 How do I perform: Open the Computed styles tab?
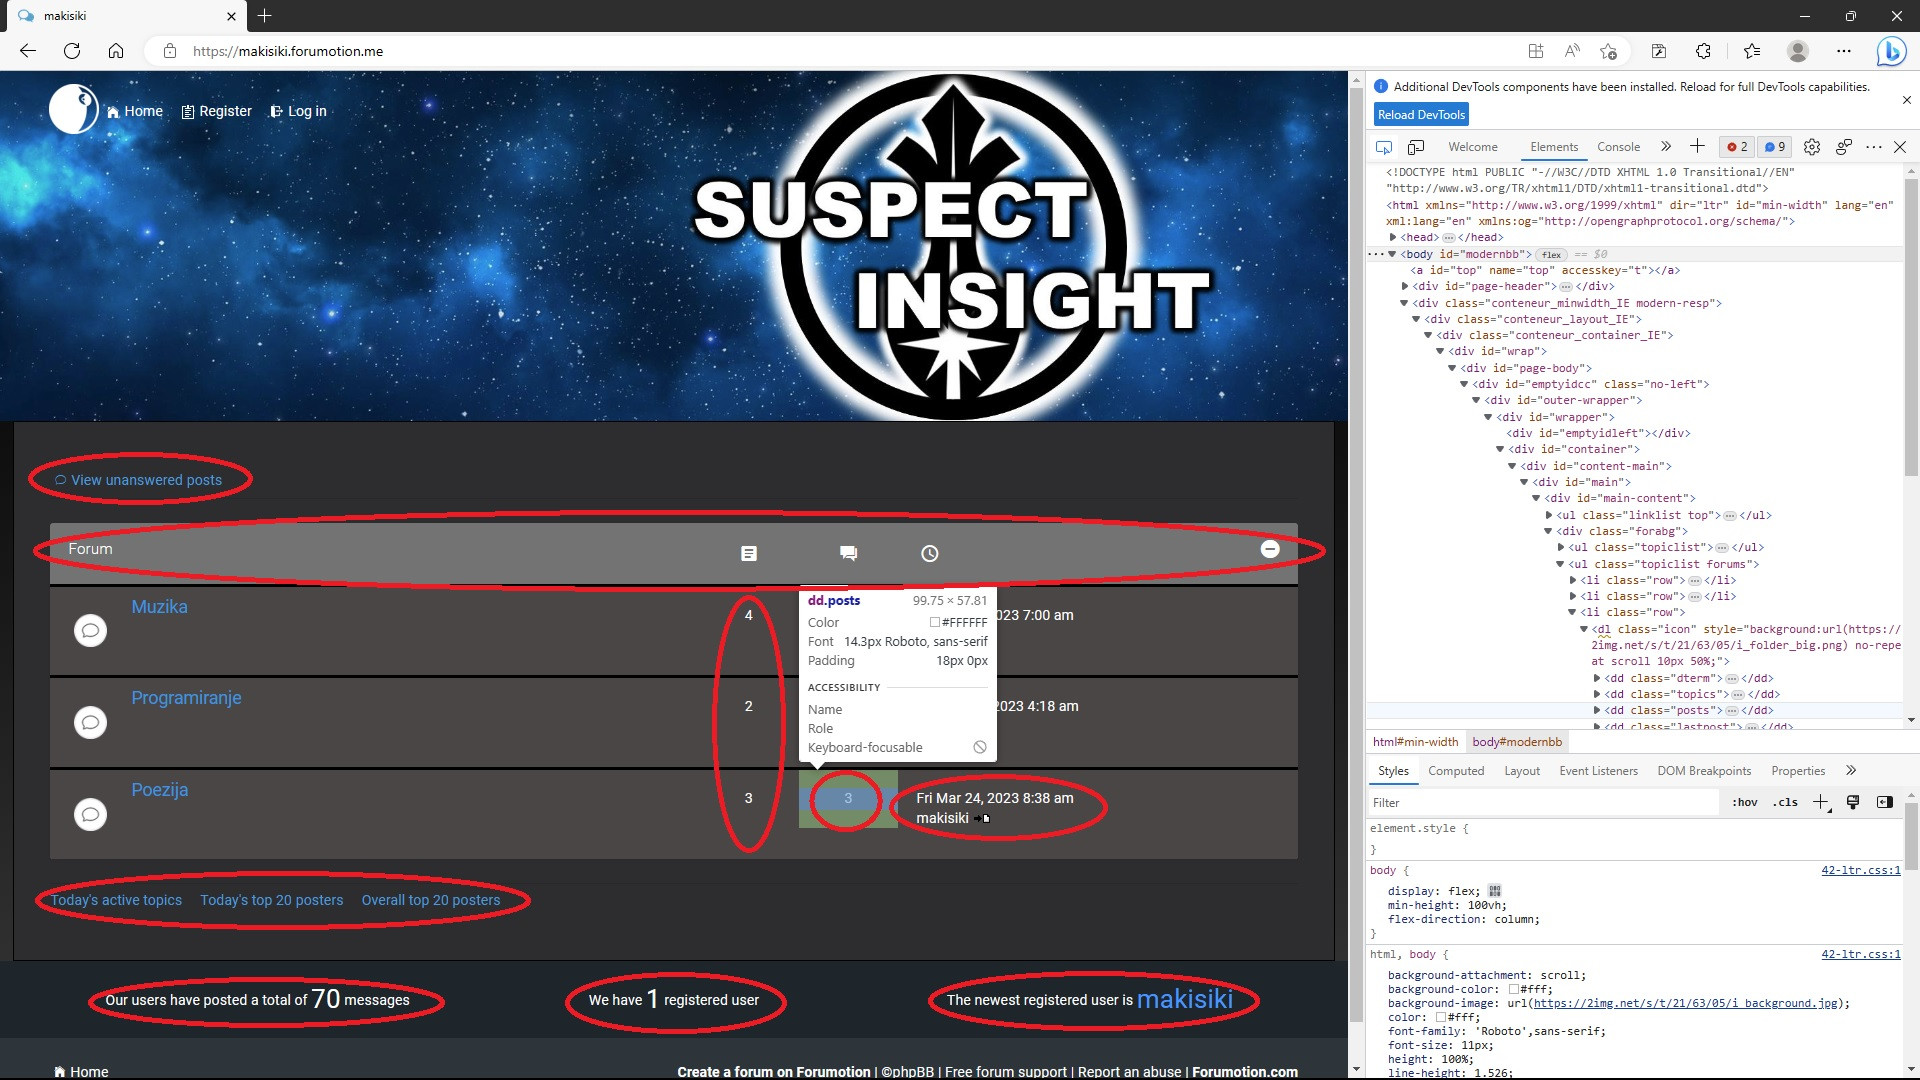[1456, 771]
